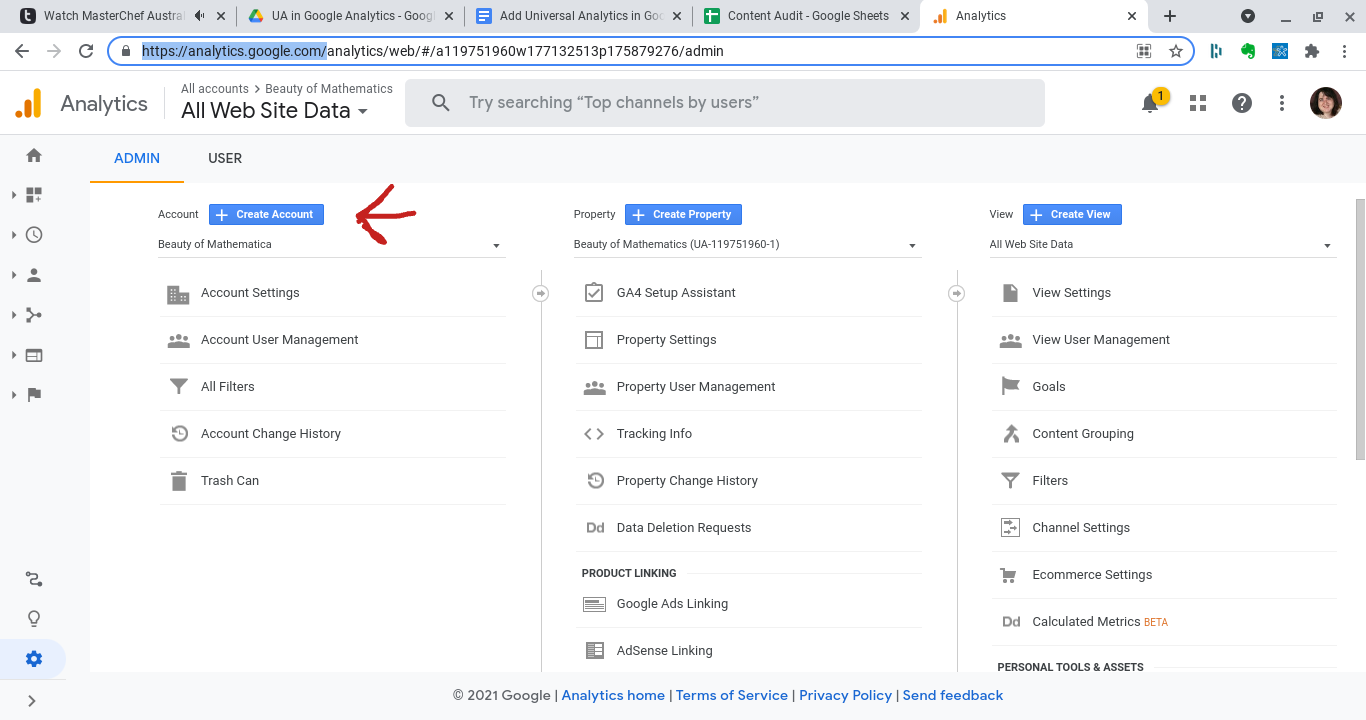Click the QR code icon in address bar

coord(1144,51)
